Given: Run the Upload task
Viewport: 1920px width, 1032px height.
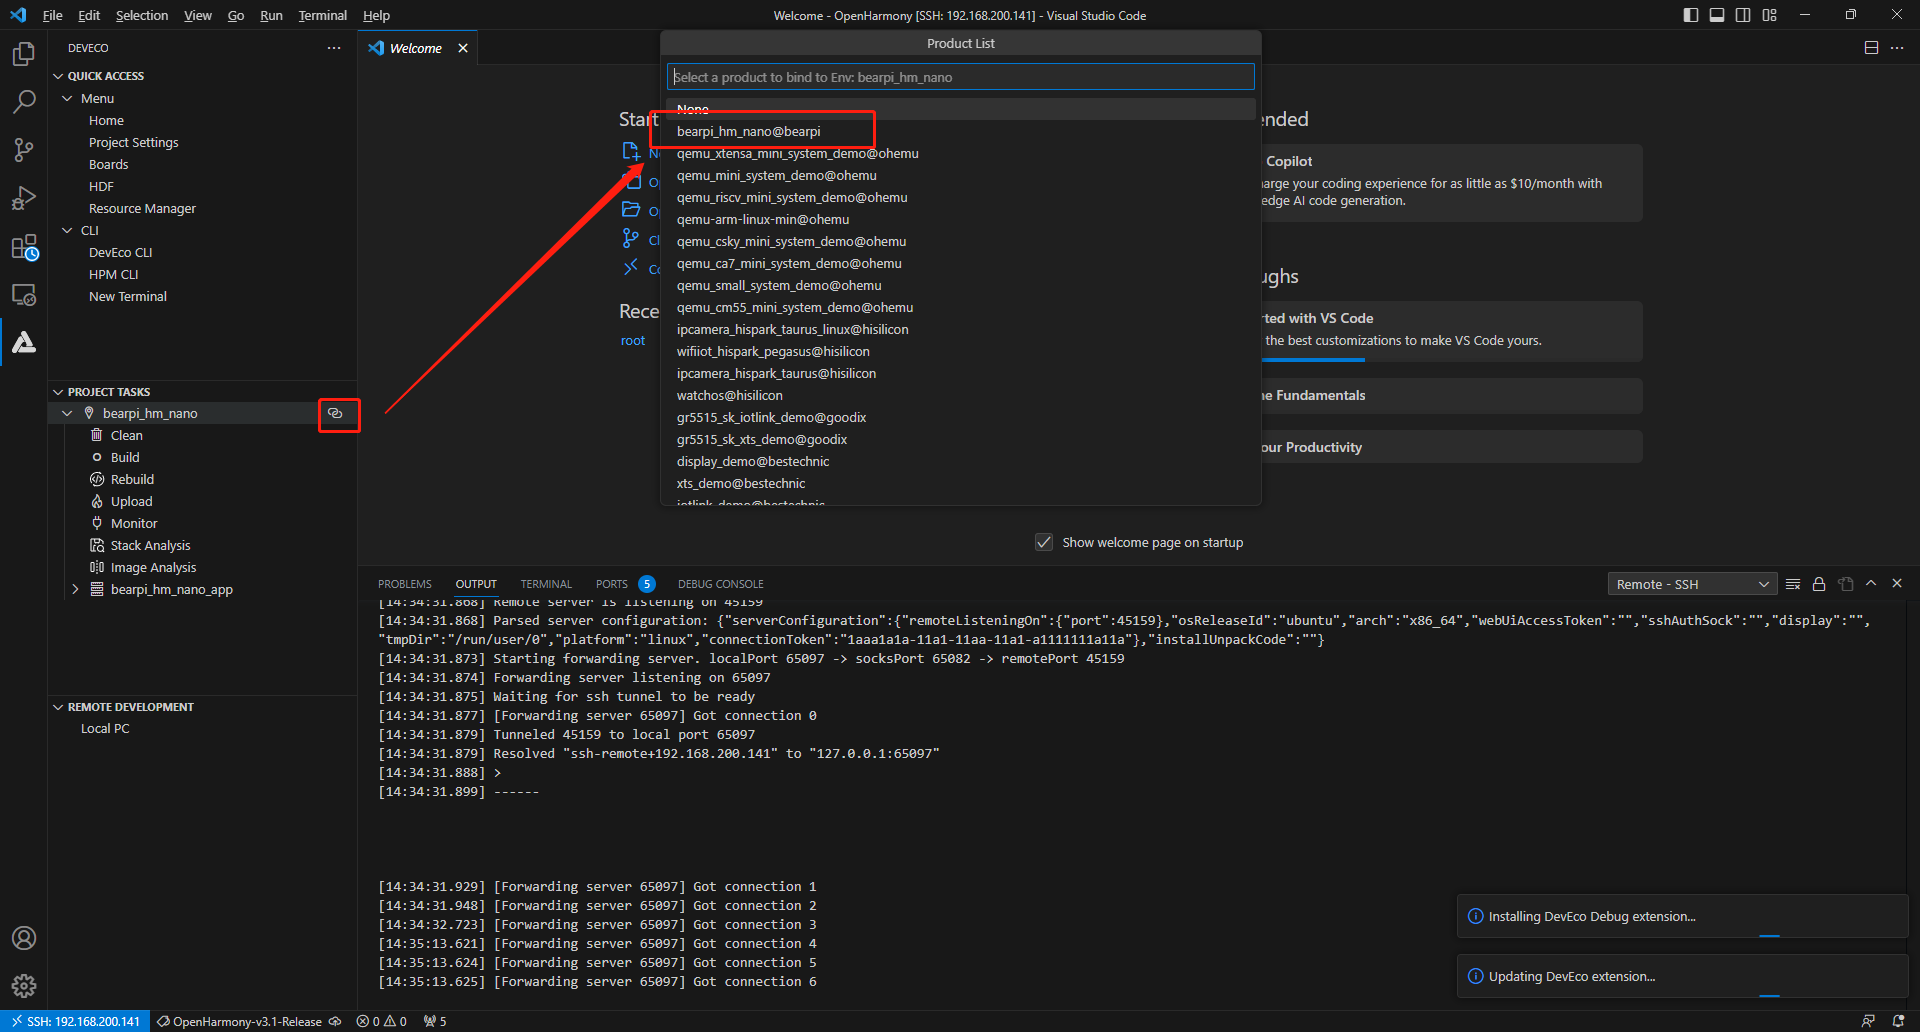Looking at the screenshot, I should click(132, 501).
